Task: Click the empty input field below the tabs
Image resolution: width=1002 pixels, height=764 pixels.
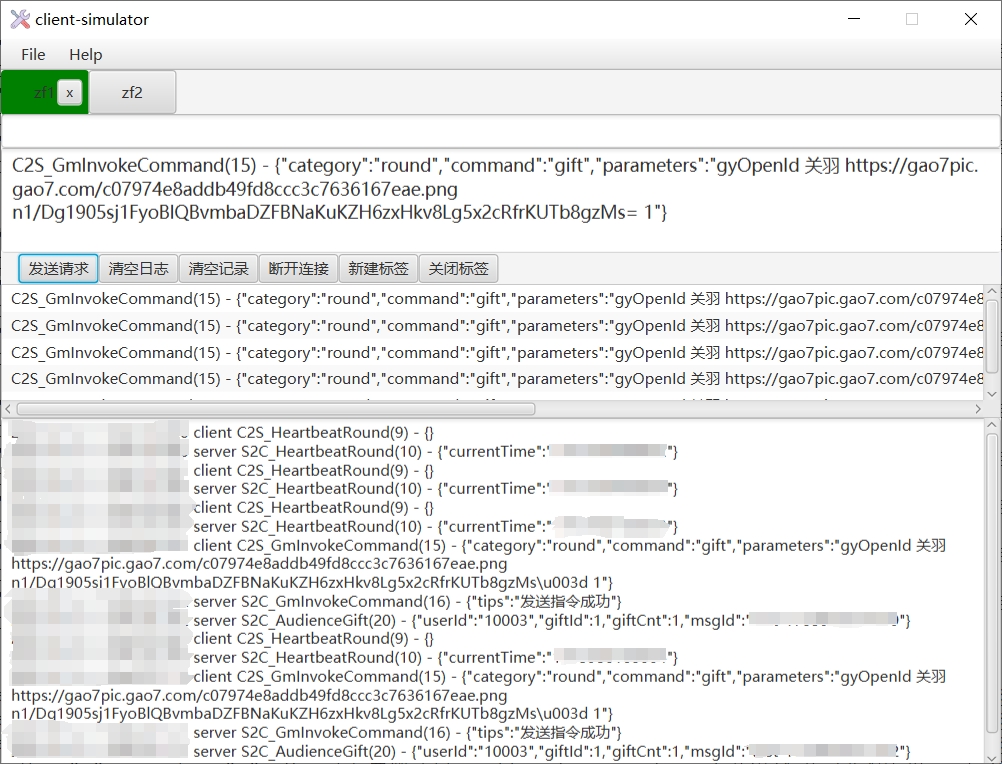Action: click(x=501, y=132)
